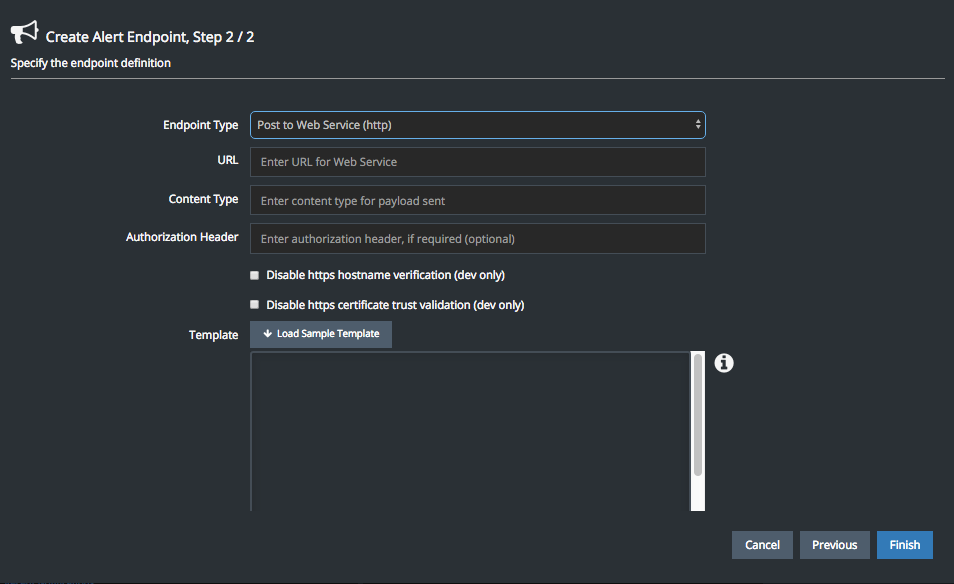
Task: Go back with the Previous button
Action: click(834, 545)
